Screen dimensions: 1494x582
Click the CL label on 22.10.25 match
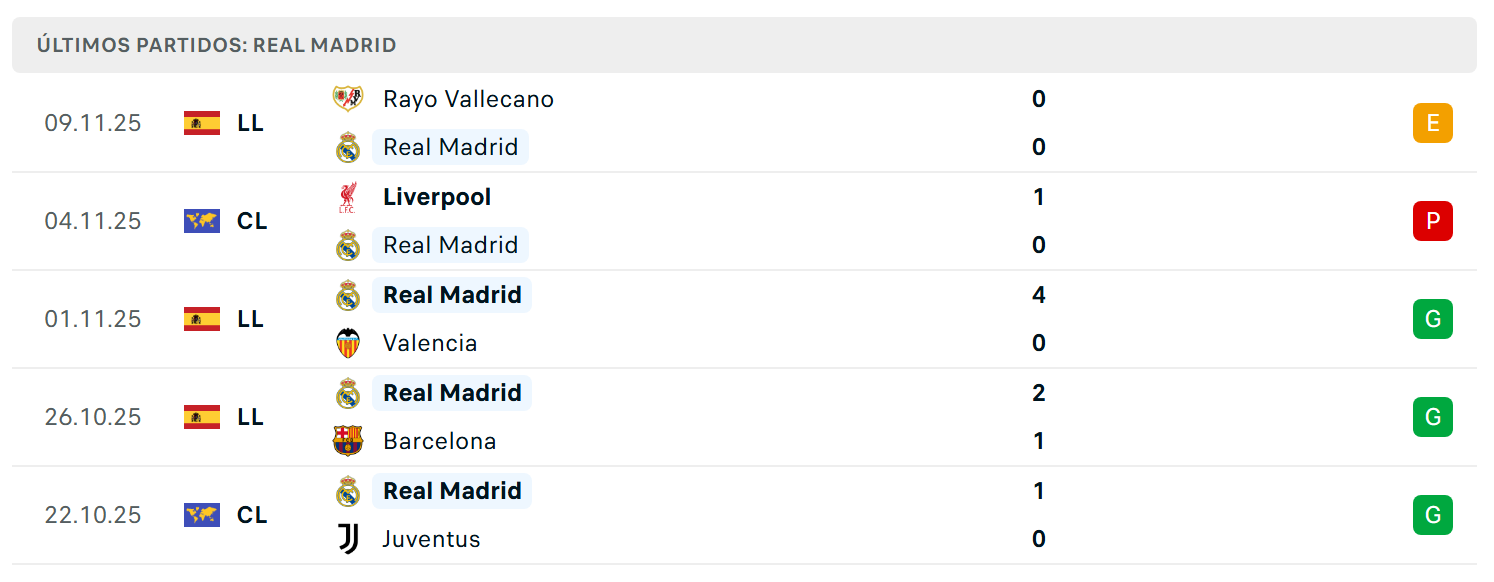252,515
